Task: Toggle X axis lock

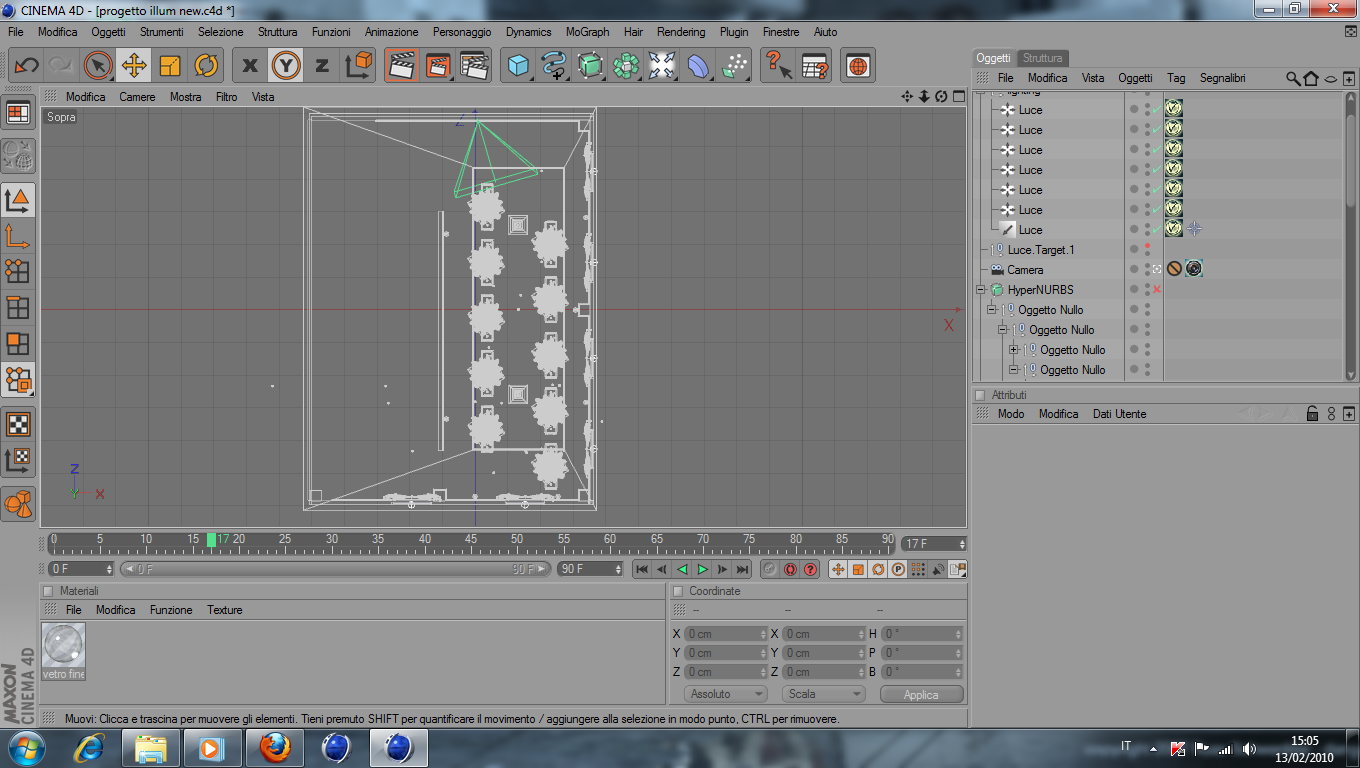Action: point(250,66)
